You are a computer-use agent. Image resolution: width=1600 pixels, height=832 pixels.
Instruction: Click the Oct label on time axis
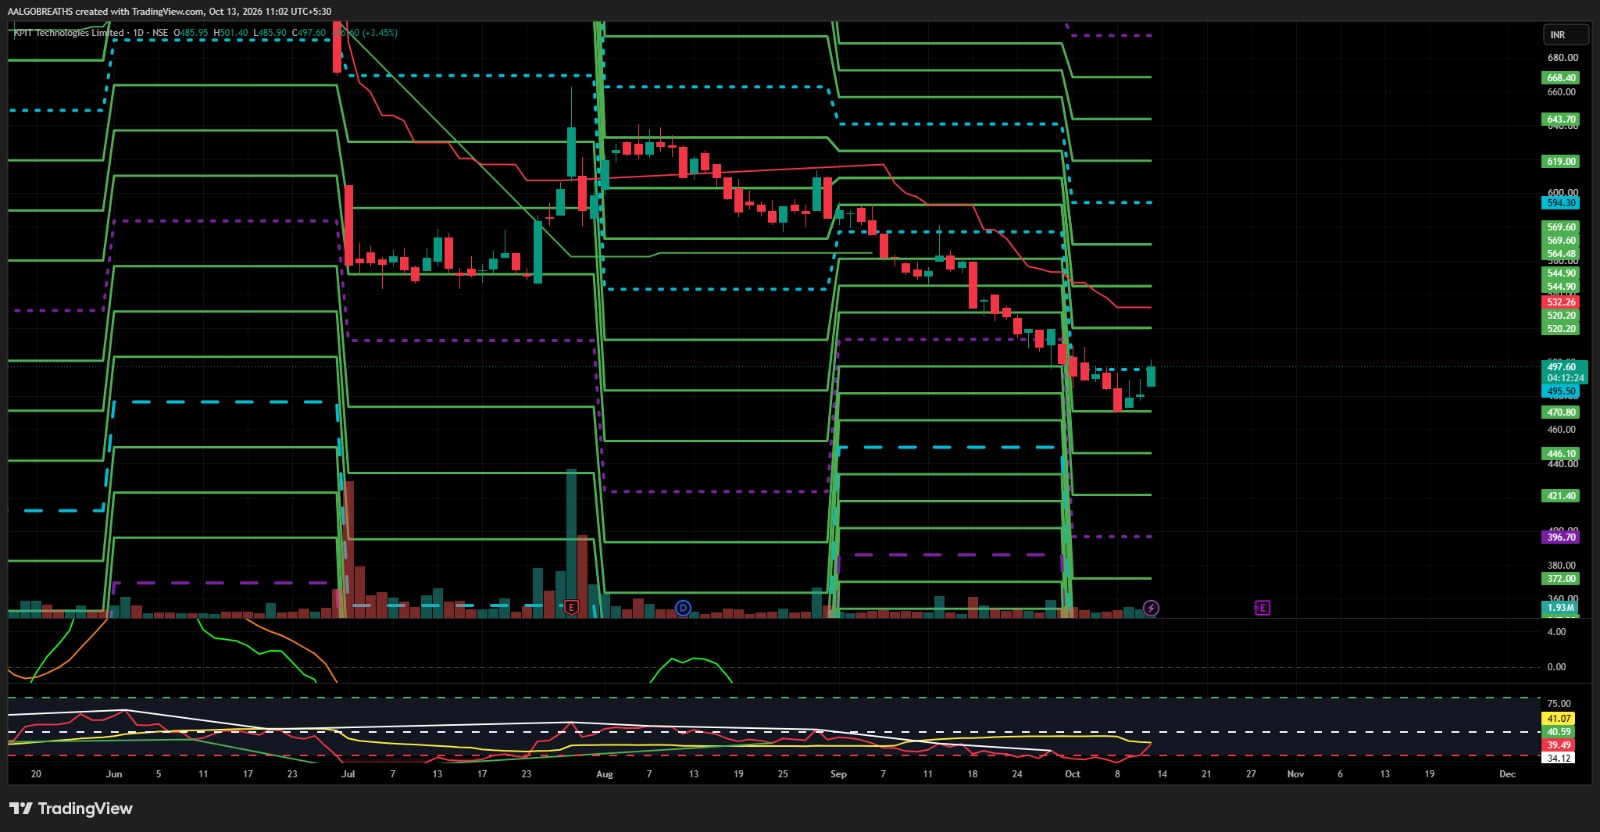click(1072, 773)
